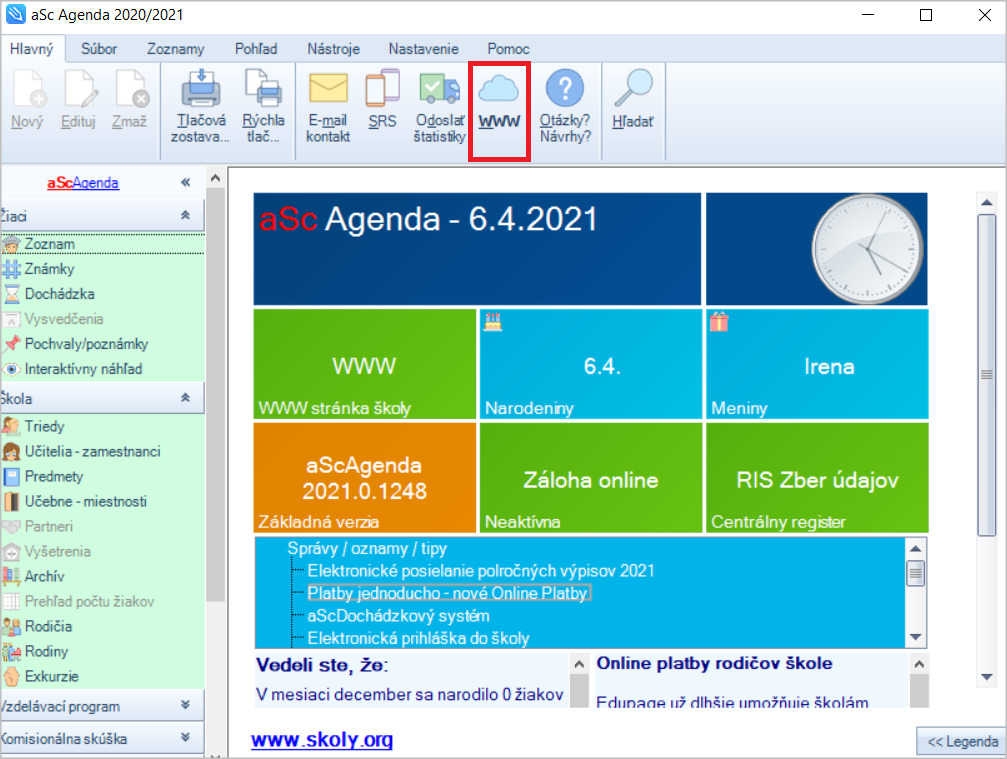Viewport: 1007px width, 759px height.
Task: Open Rodiny families item
Action: tap(46, 652)
